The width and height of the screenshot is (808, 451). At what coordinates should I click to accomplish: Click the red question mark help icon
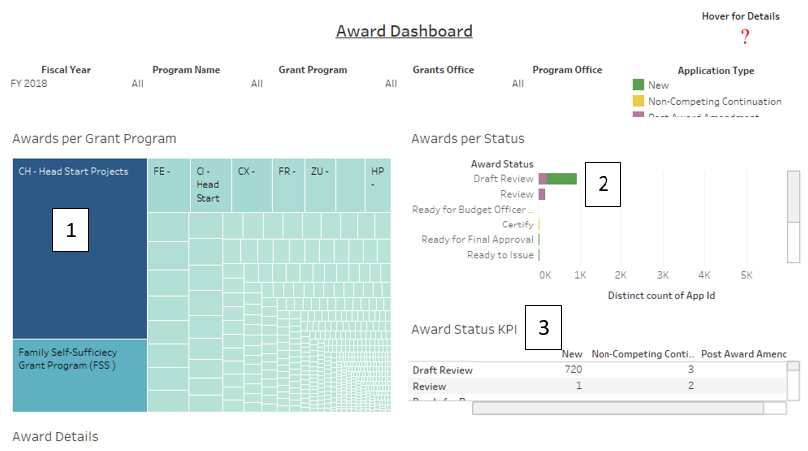point(745,37)
